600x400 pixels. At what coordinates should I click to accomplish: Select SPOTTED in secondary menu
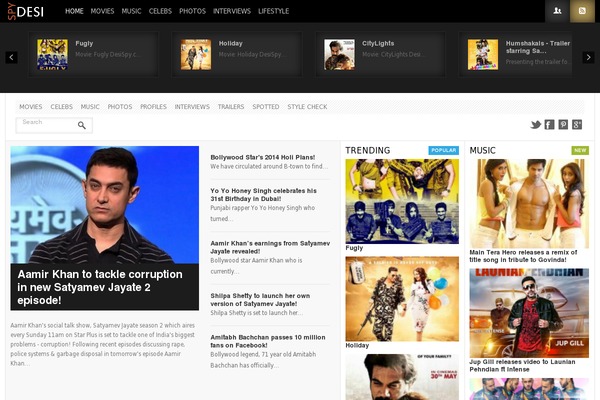coord(266,107)
